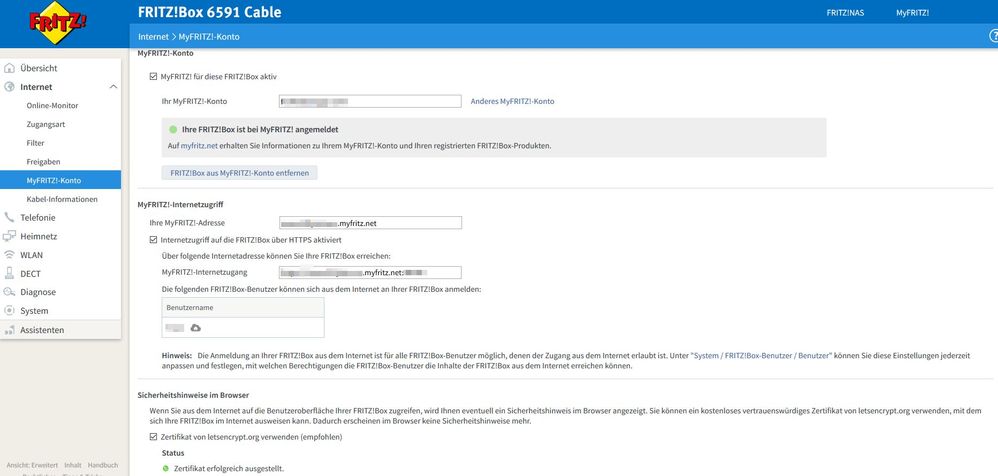Image resolution: width=998 pixels, height=476 pixels.
Task: Collapse the Internet menu chevron
Action: 113,87
